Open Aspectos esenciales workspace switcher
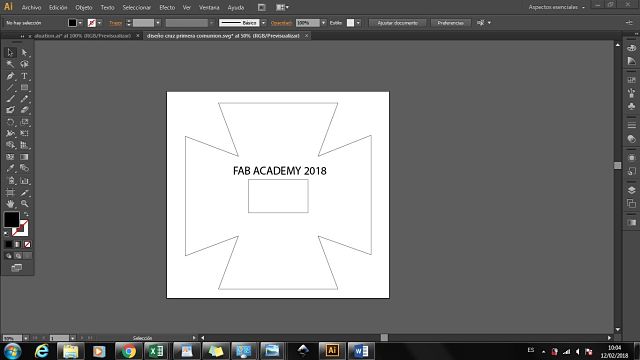Viewport: 640px width, 360px height. pyautogui.click(x=557, y=7)
